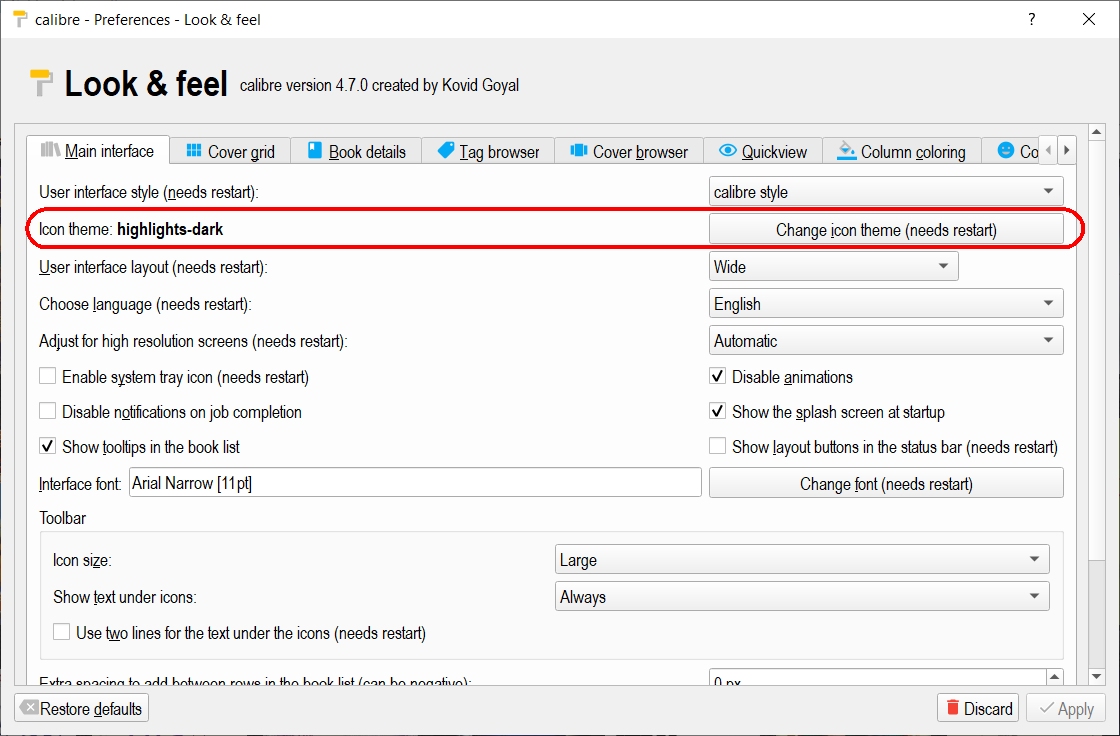Click the Quickview eye icon
This screenshot has height=736, width=1120.
tap(728, 151)
